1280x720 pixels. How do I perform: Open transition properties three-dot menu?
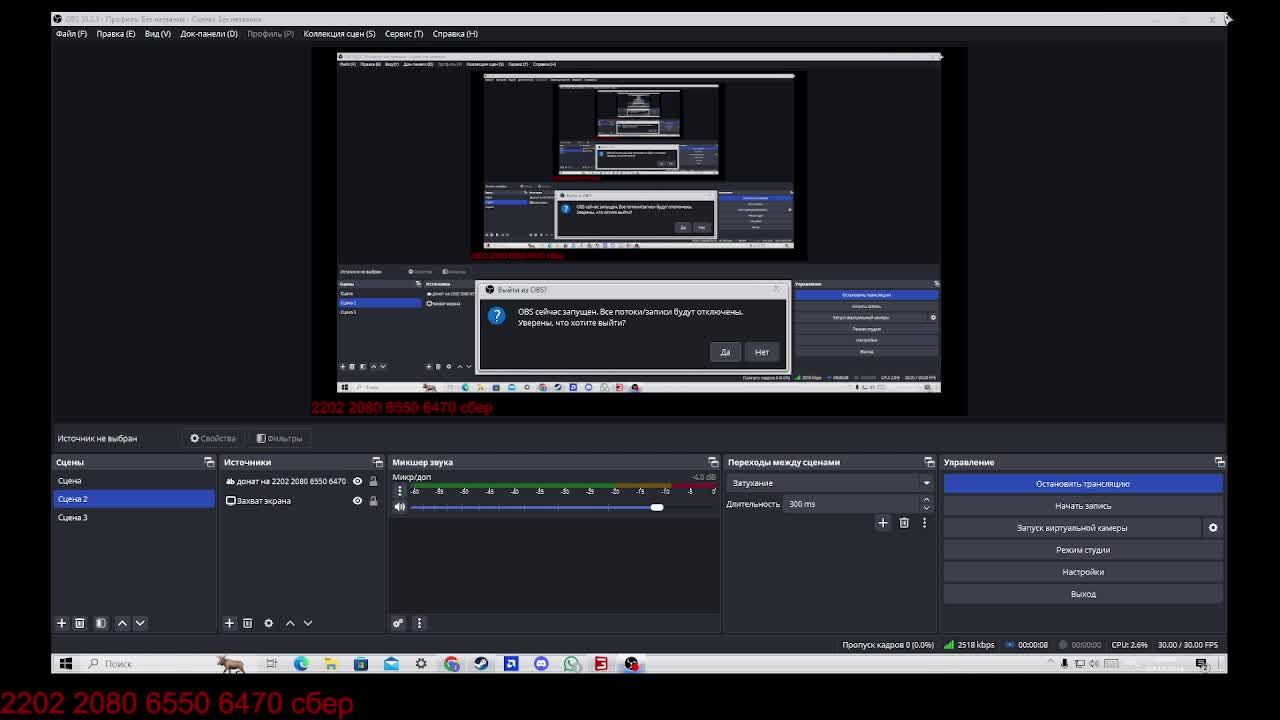point(924,523)
